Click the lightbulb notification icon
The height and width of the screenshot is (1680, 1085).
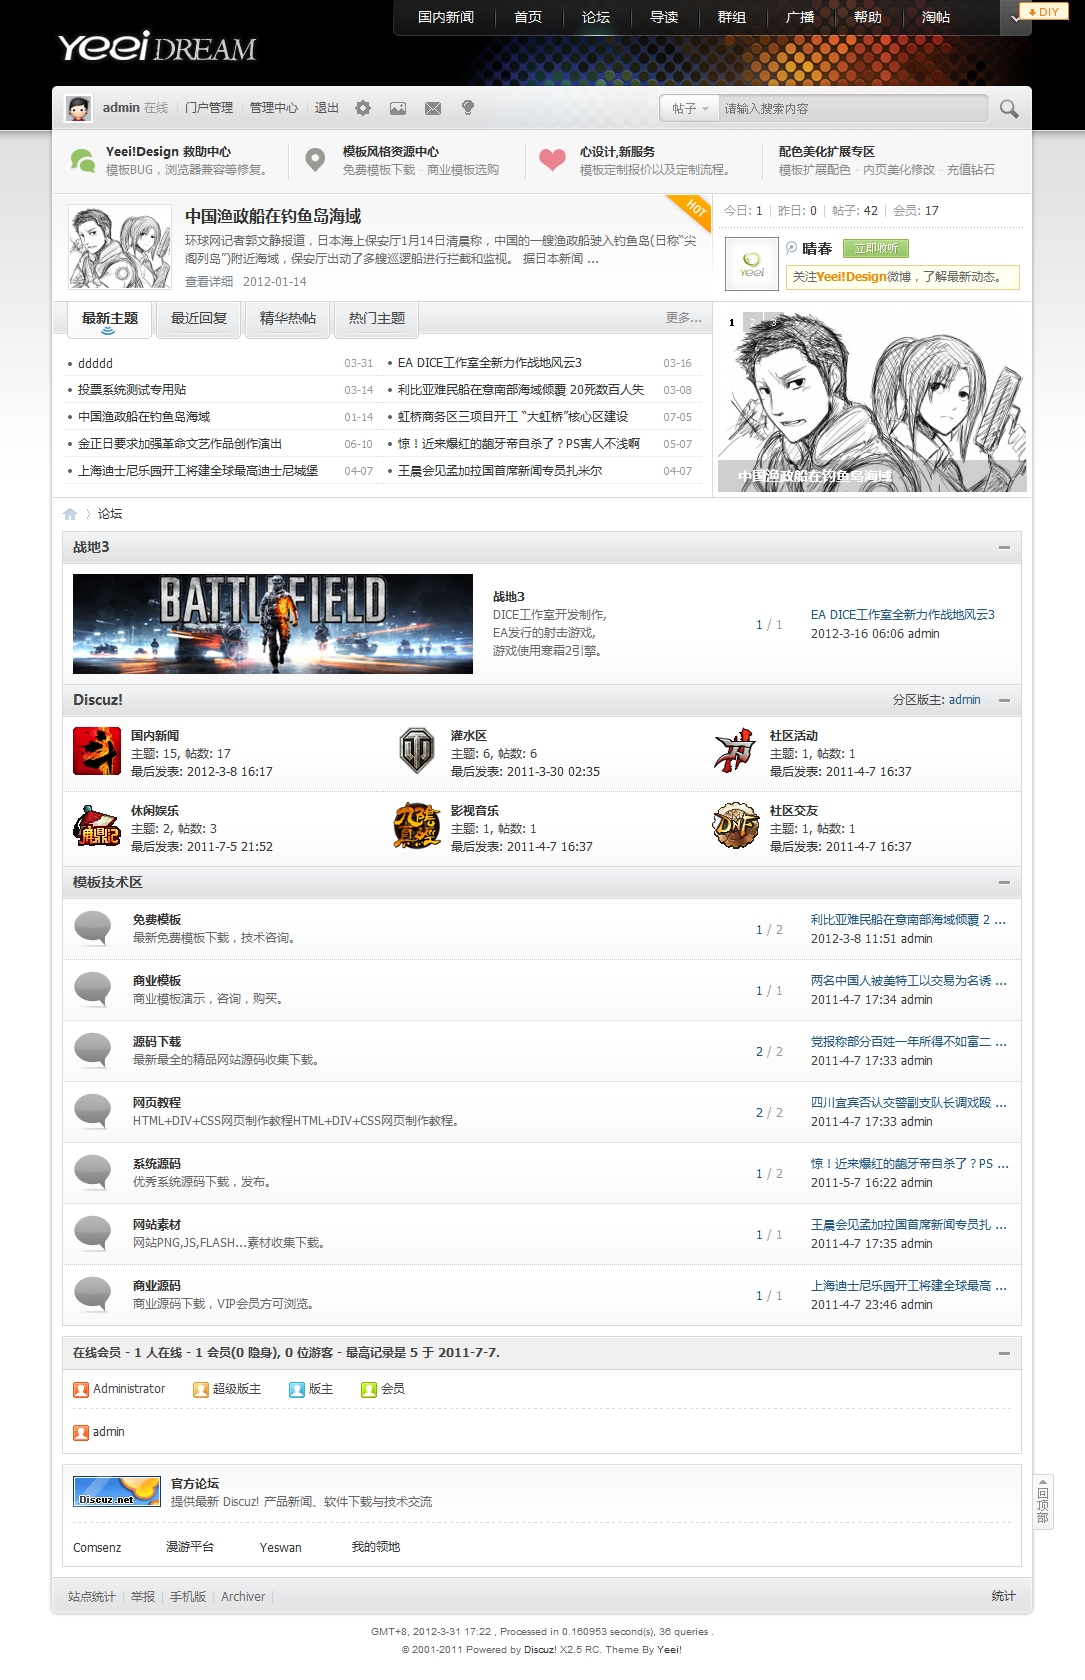tap(468, 108)
